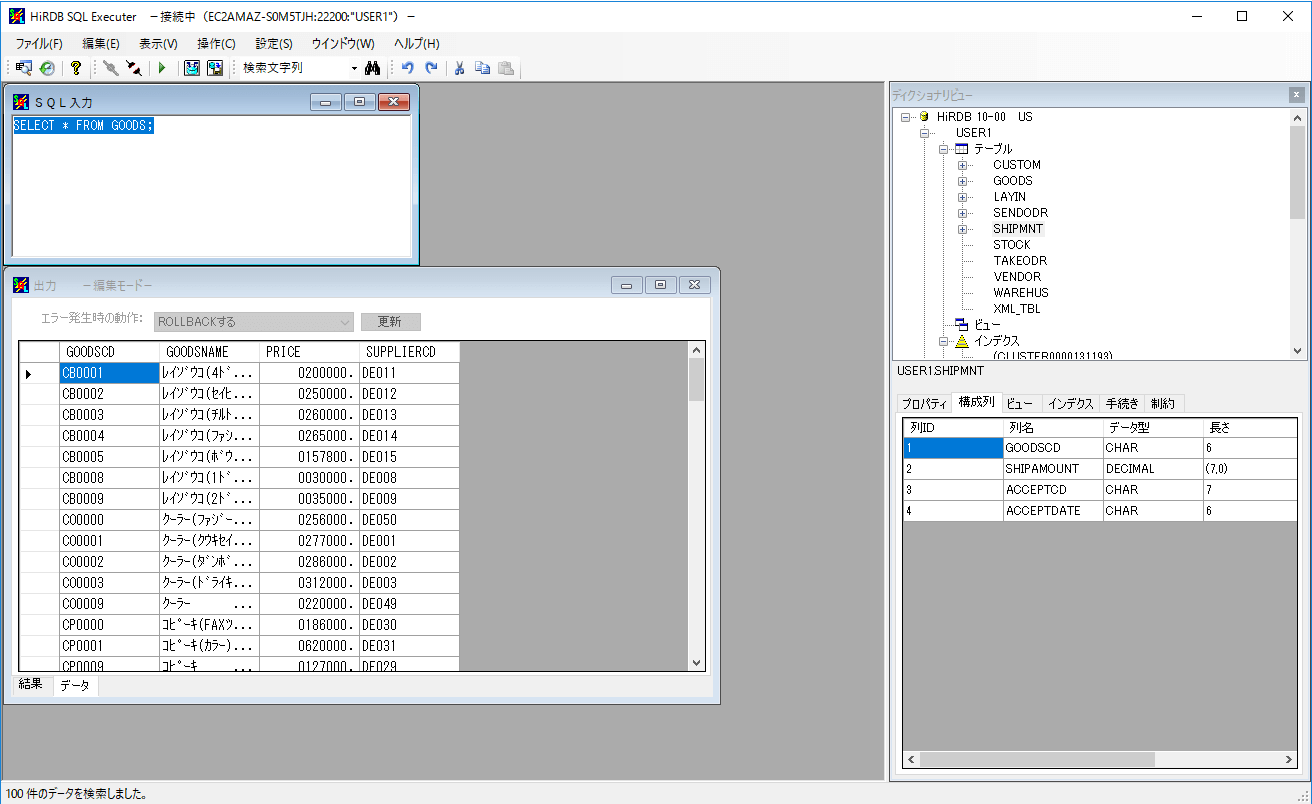
Task: Cut text using the scissors icon
Action: pos(459,67)
